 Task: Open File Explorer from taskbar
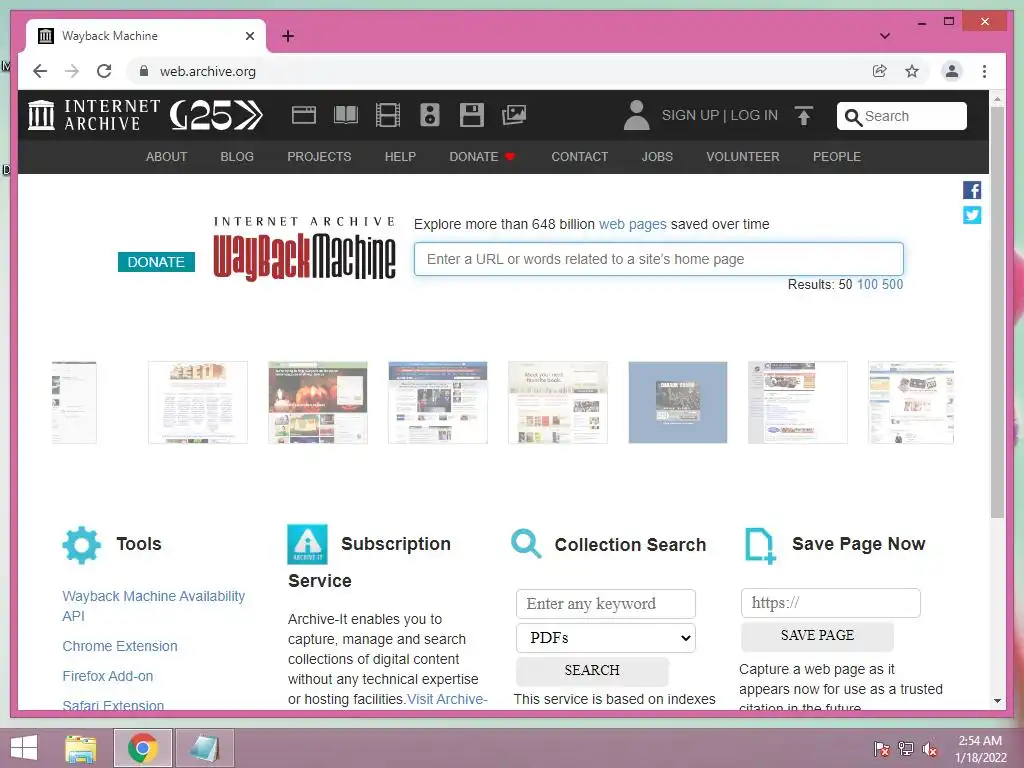pos(81,748)
